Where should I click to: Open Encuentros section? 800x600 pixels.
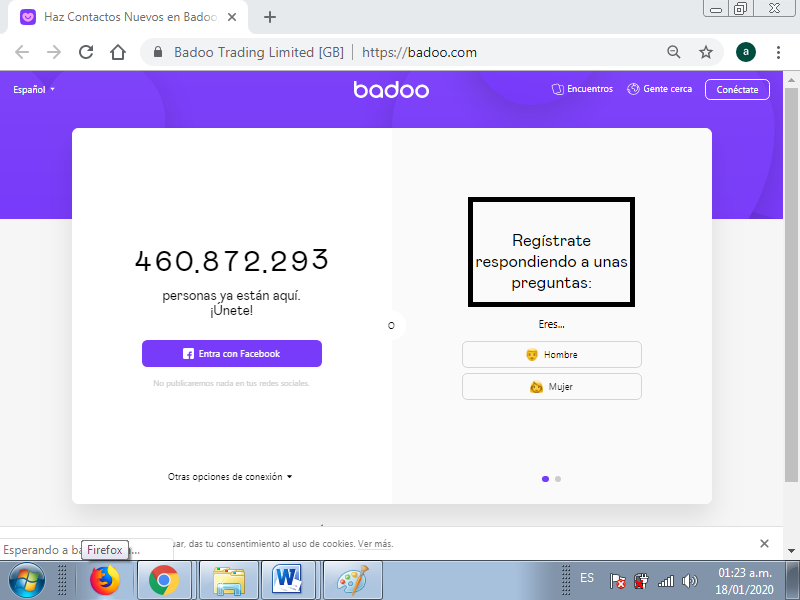(582, 89)
